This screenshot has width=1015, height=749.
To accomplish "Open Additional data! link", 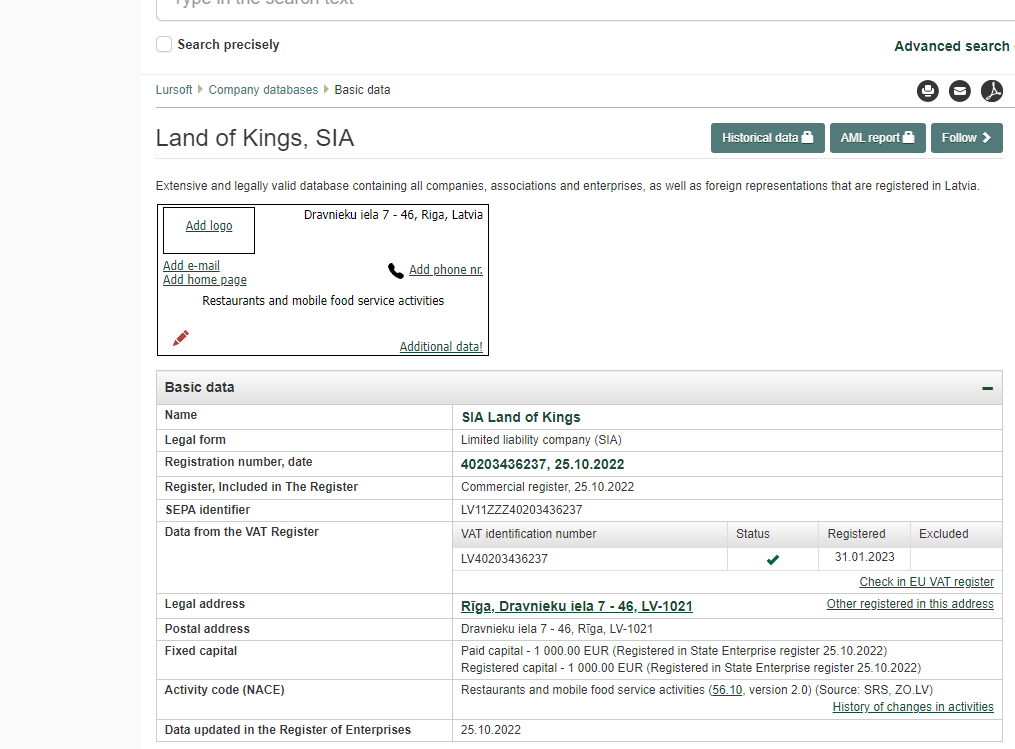I will (441, 346).
